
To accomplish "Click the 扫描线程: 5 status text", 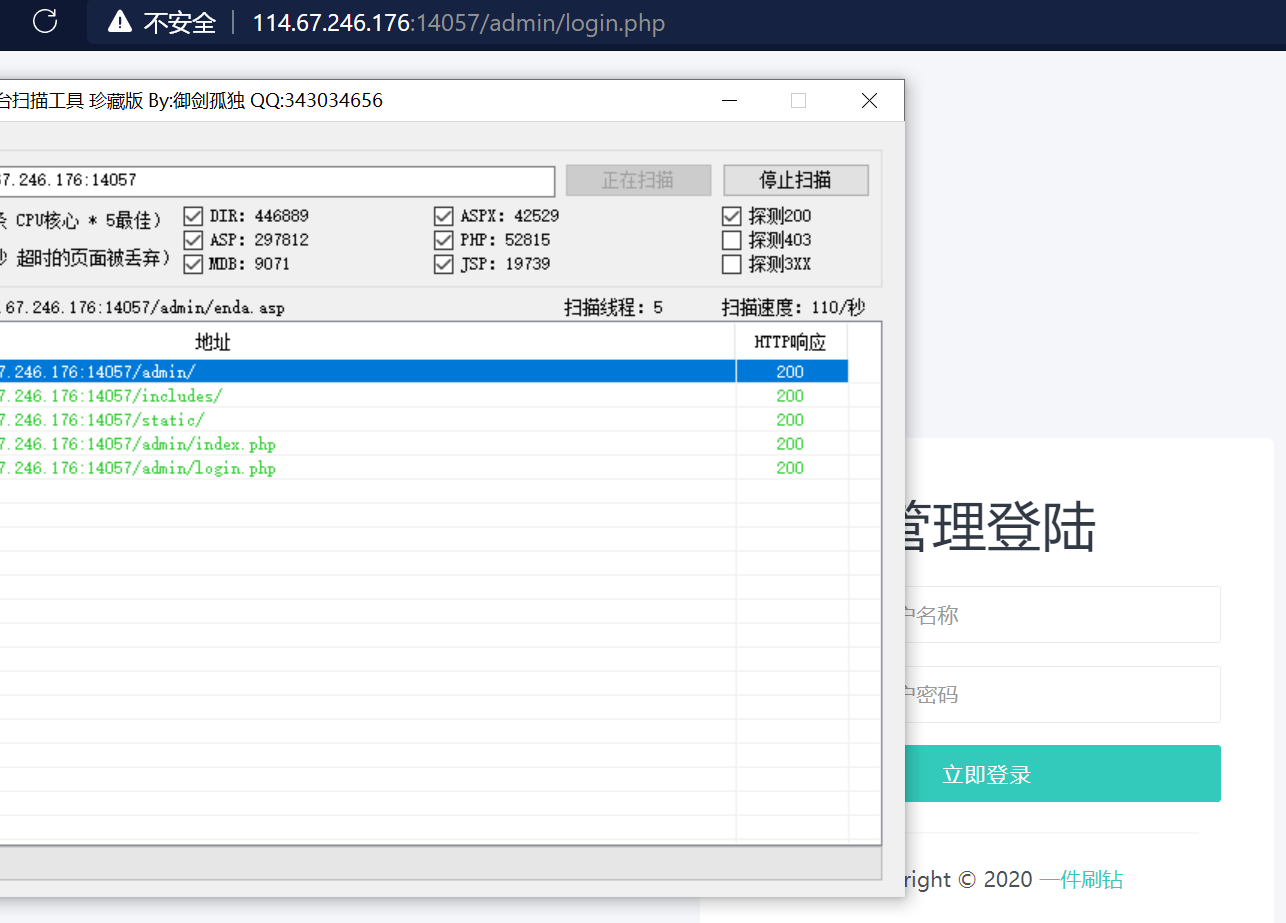I will coord(613,307).
